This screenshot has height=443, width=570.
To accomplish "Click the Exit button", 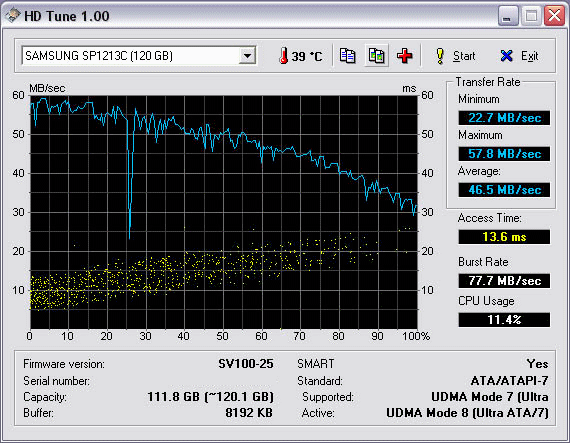I will [519, 56].
